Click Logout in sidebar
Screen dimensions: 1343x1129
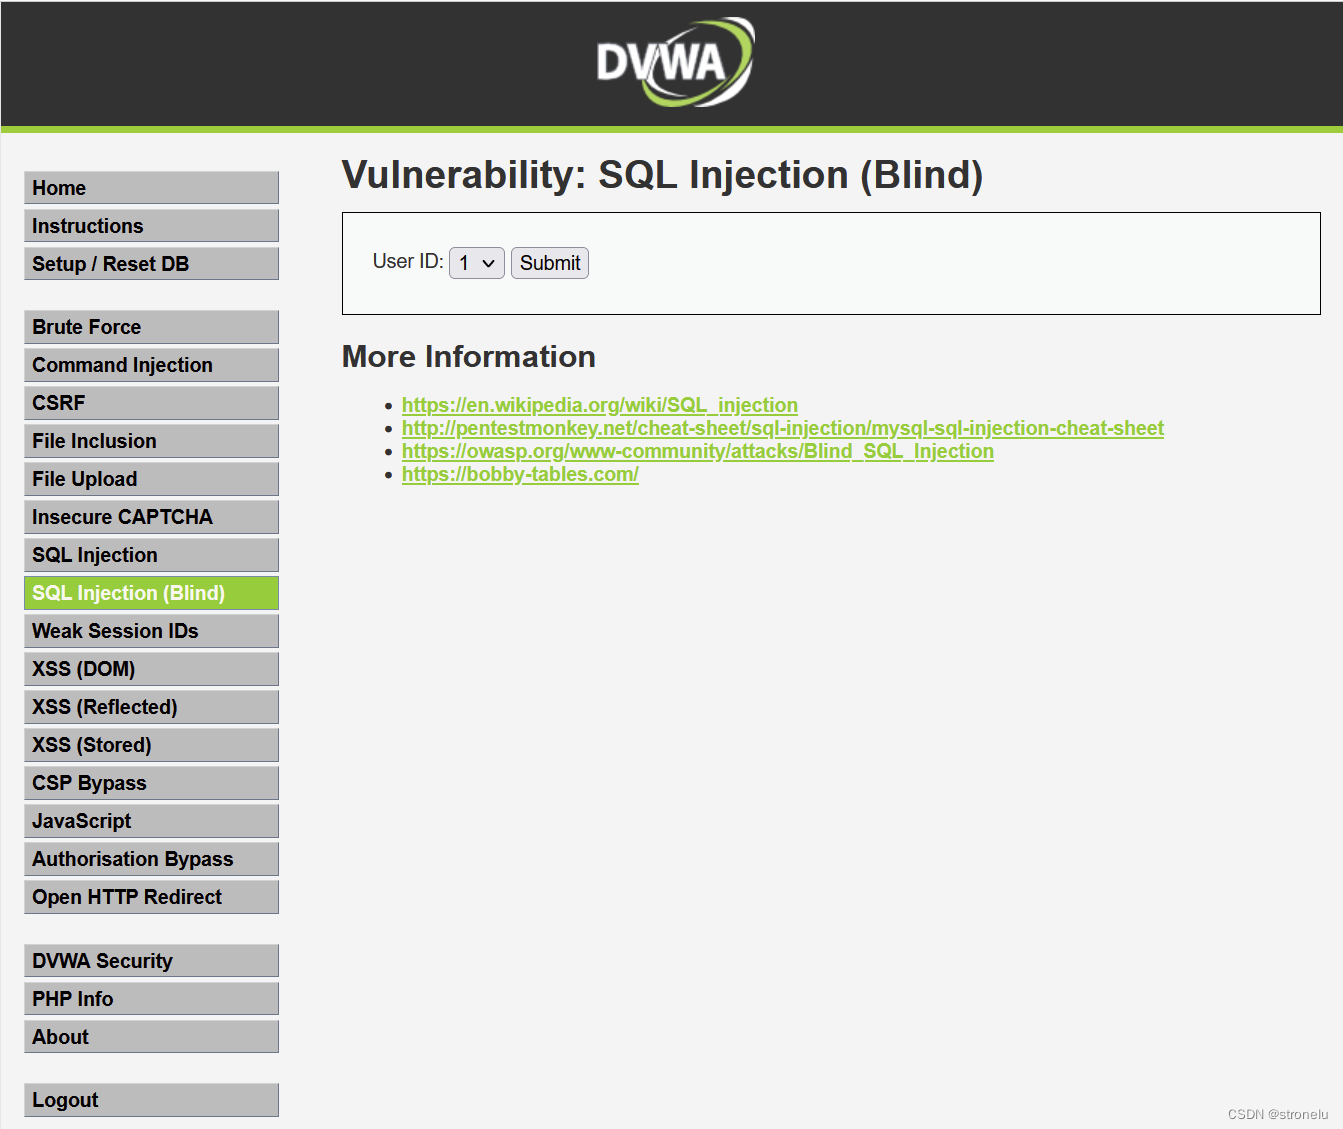pos(151,1100)
